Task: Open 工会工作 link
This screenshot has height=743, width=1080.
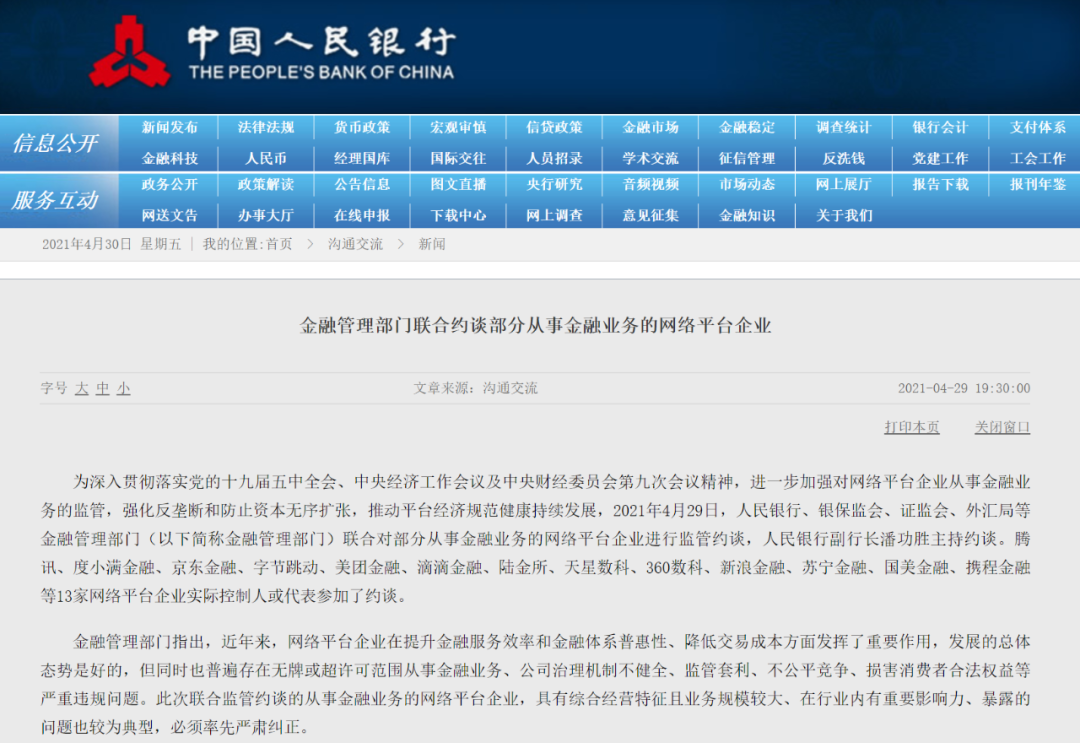Action: pos(1038,158)
